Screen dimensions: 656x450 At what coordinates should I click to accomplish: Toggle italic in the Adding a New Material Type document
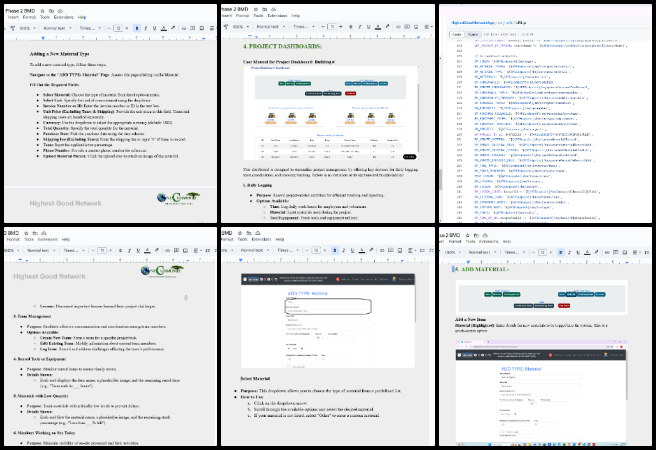tap(146, 28)
